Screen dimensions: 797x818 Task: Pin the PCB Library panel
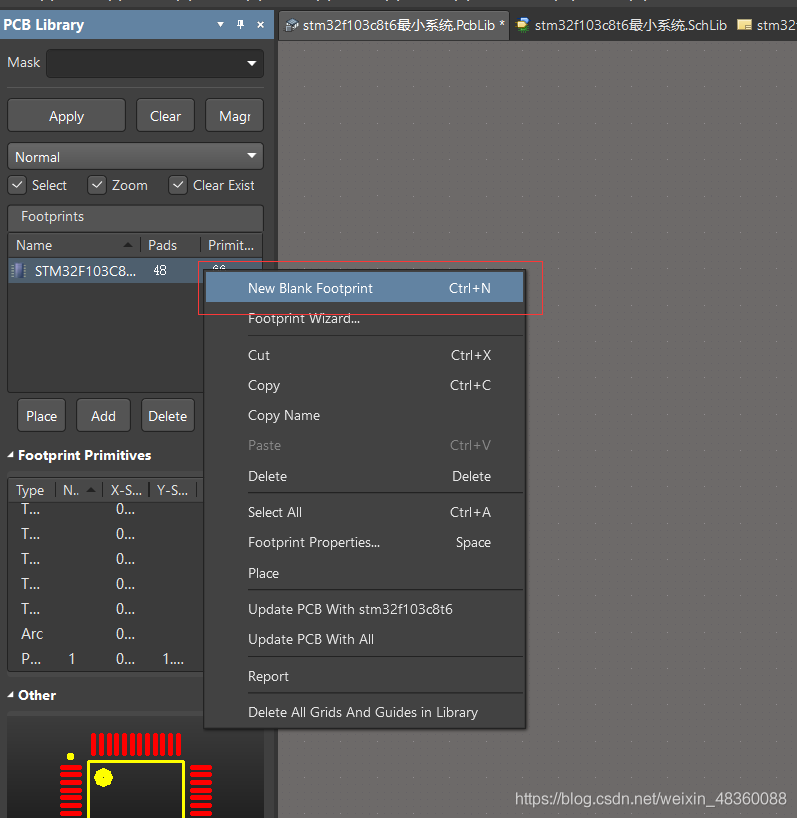coord(240,25)
